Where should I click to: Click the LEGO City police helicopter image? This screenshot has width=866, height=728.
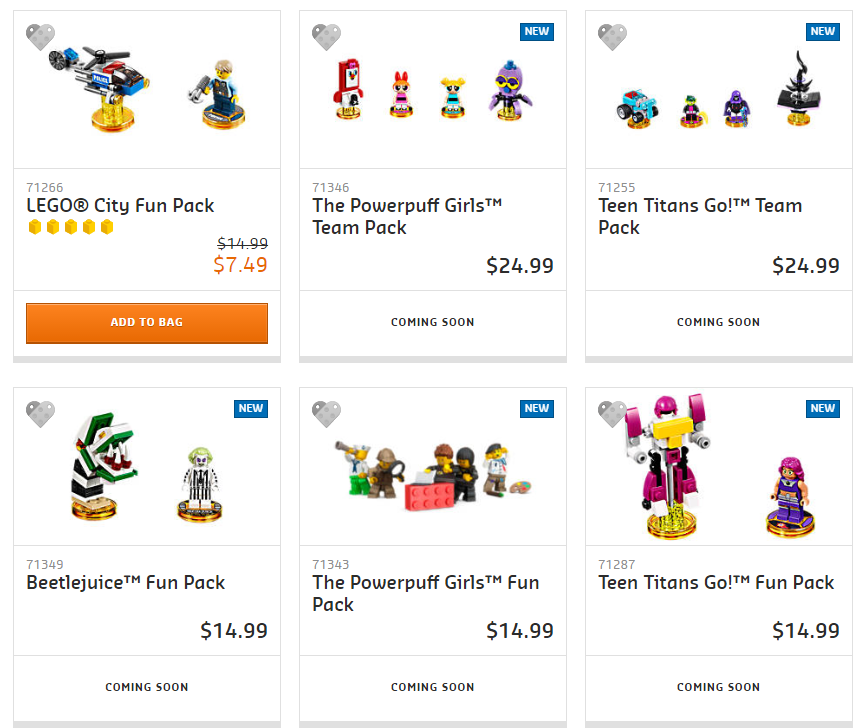click(x=93, y=85)
